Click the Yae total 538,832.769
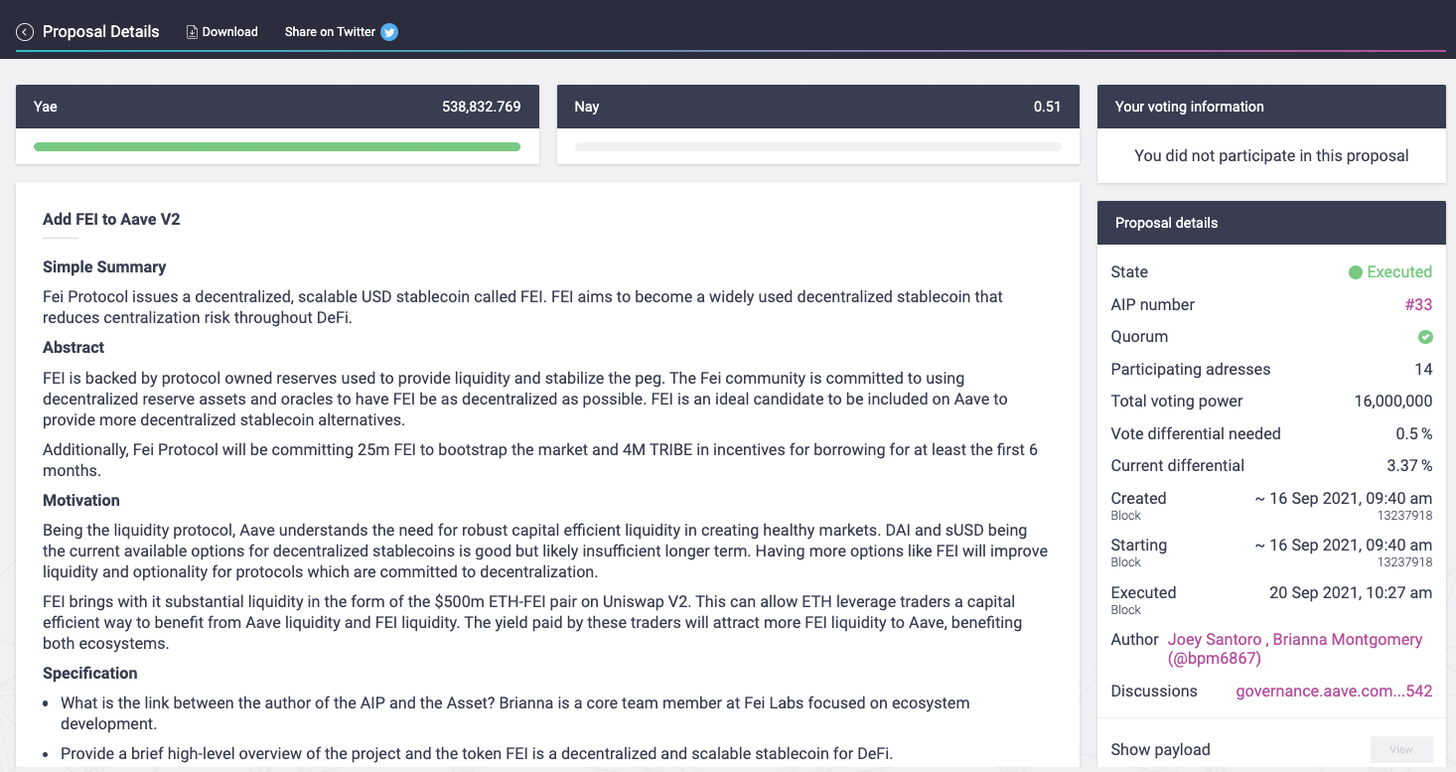The height and width of the screenshot is (772, 1456). 481,107
